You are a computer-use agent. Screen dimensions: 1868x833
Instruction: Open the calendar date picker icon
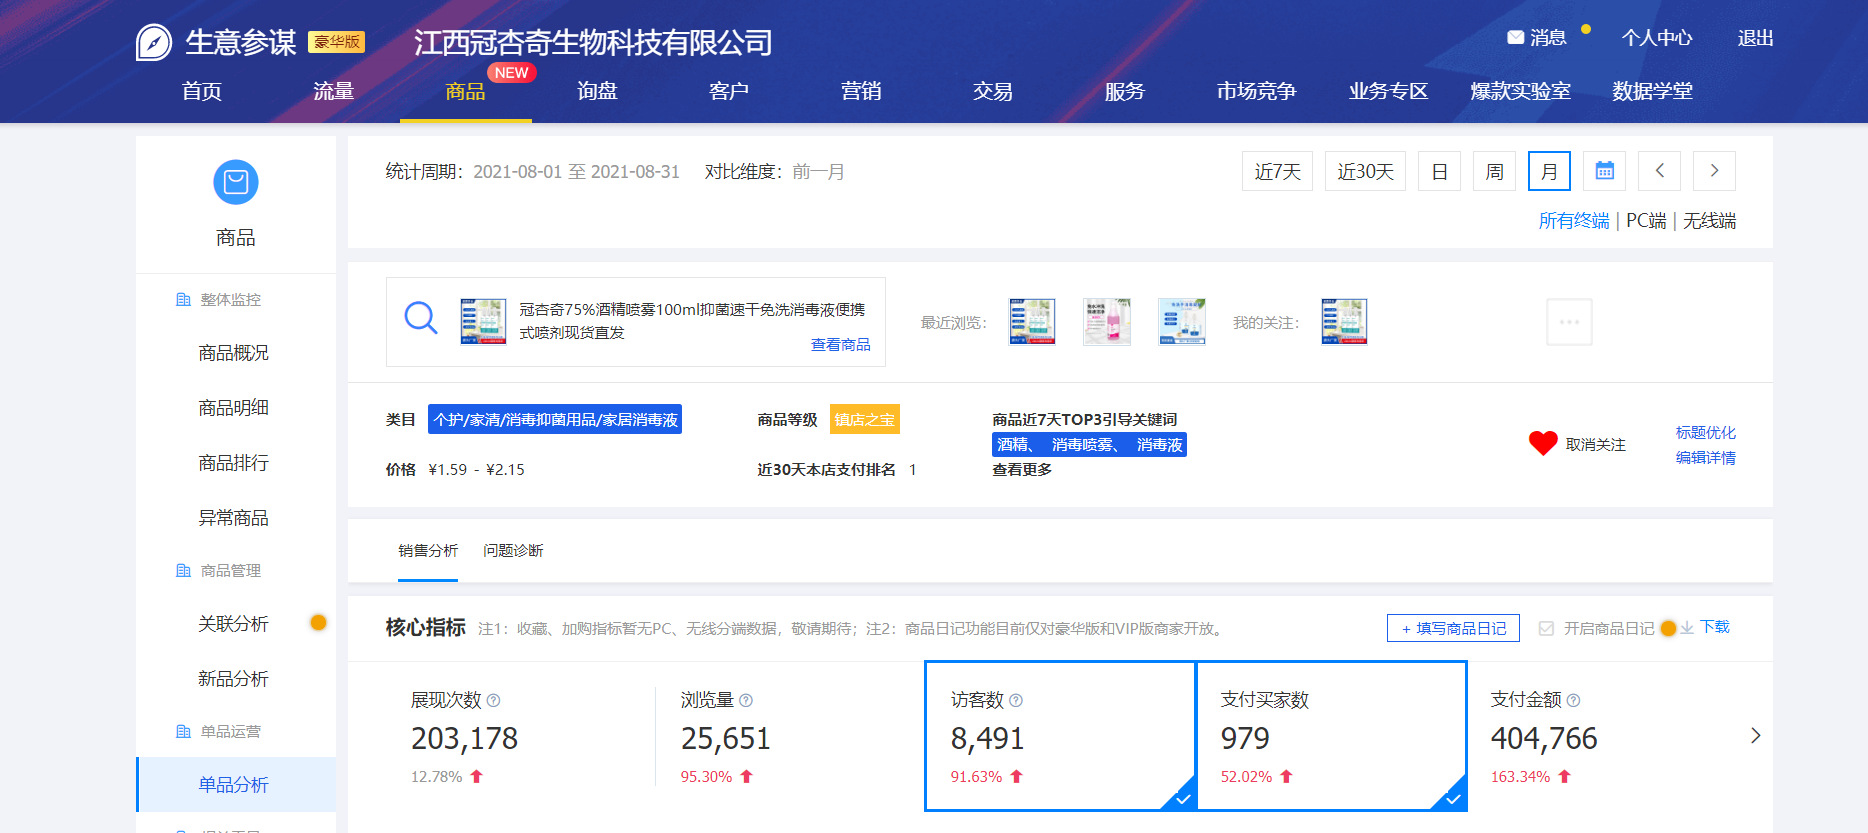[x=1604, y=171]
